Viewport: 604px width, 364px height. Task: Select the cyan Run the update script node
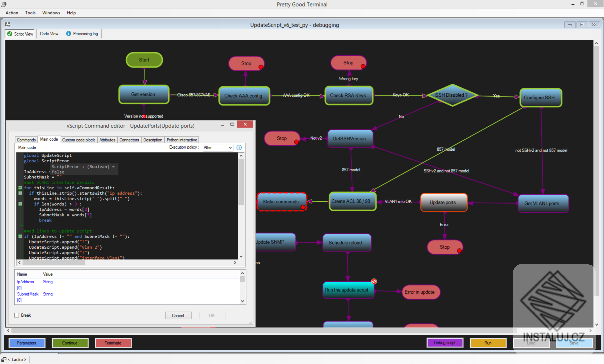coord(347,290)
